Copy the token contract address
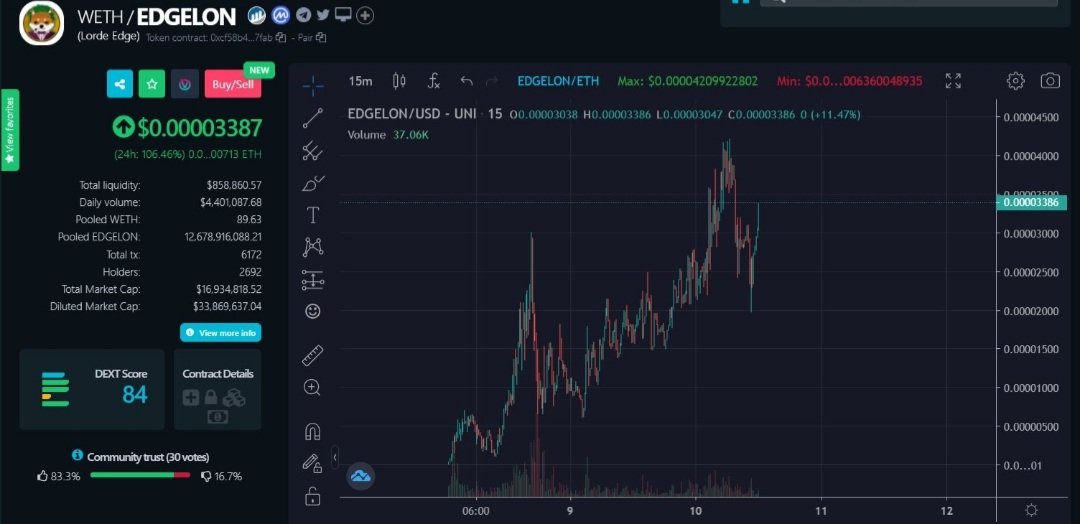The image size is (1080, 524). (280, 38)
